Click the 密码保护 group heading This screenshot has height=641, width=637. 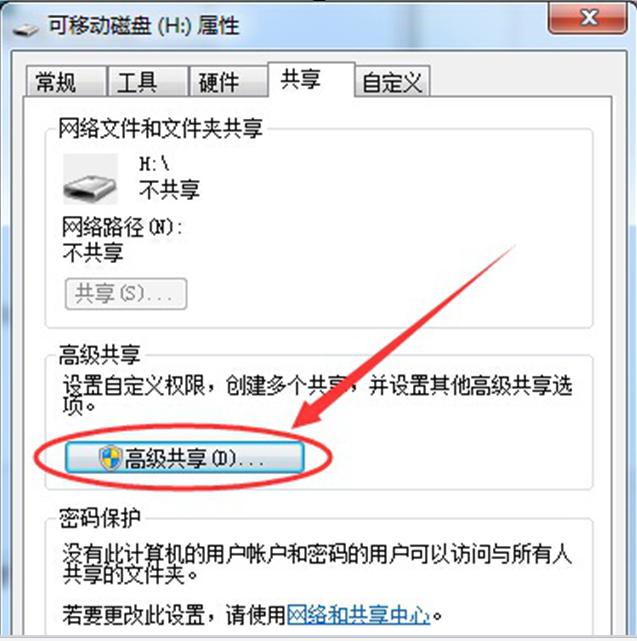[100, 518]
